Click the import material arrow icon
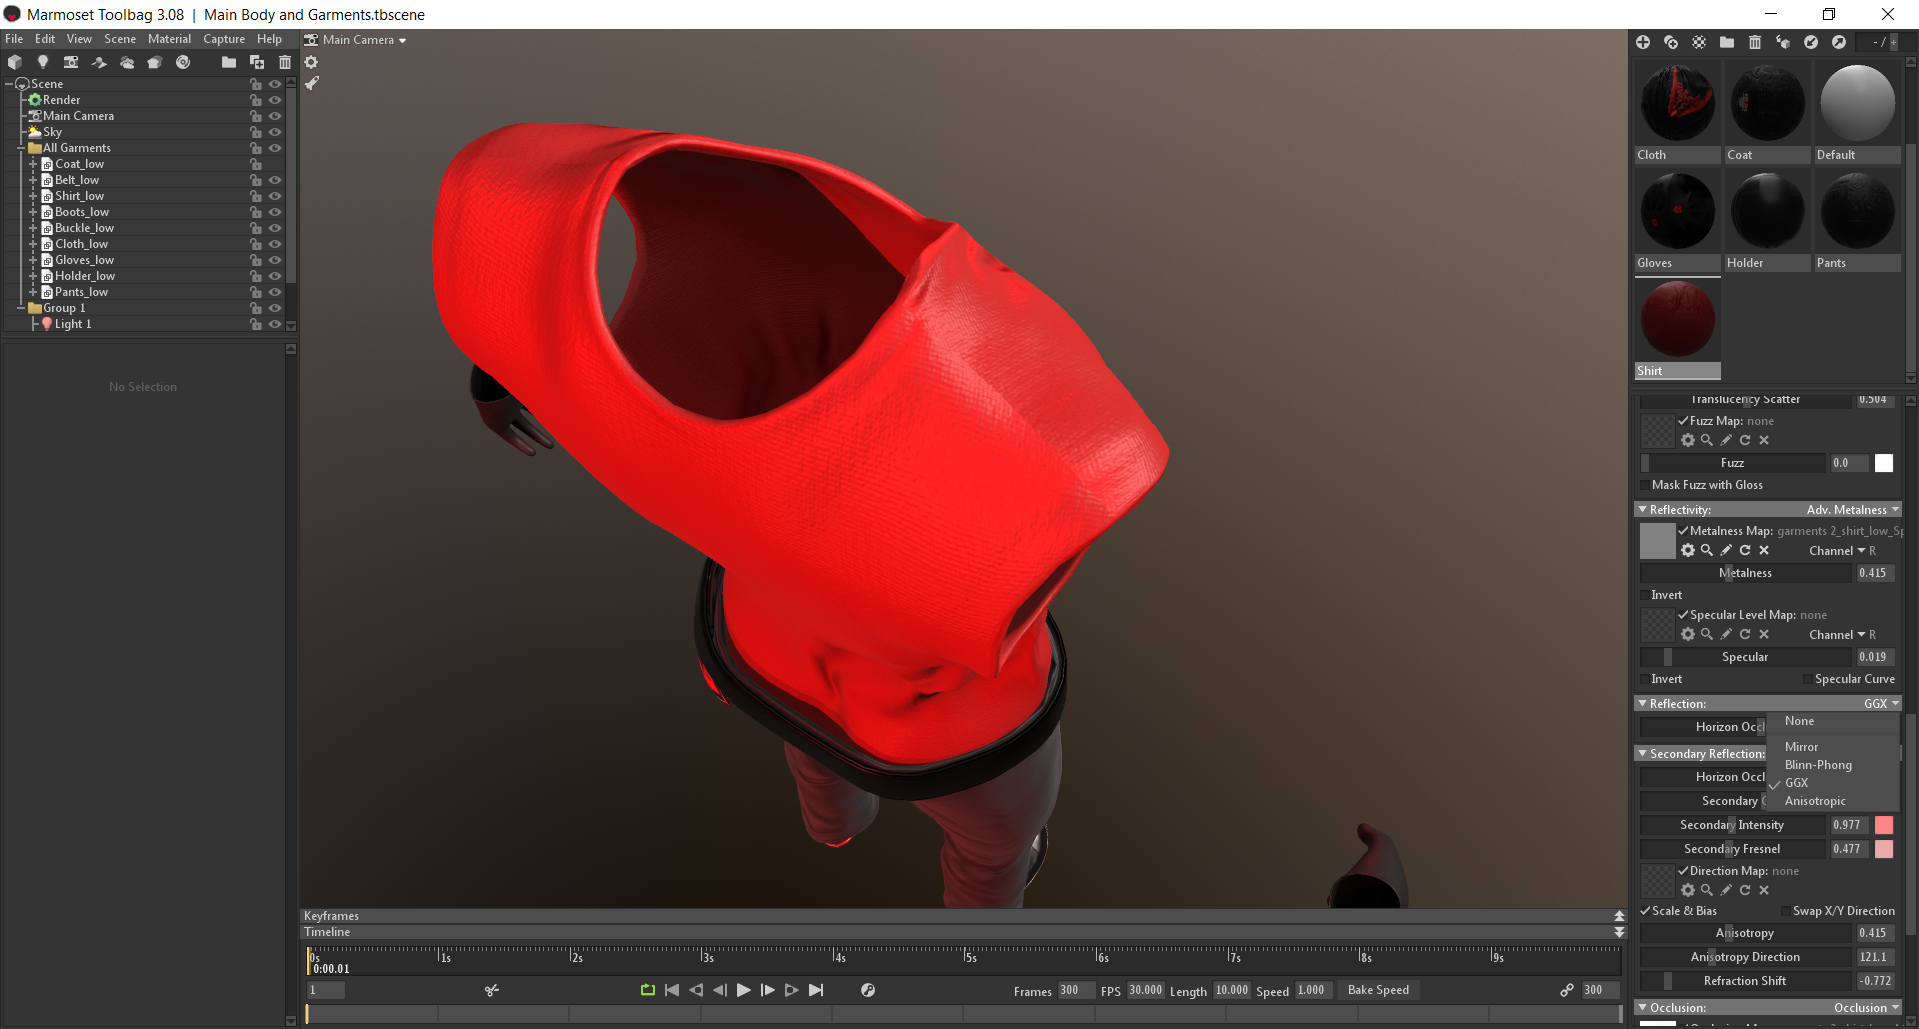Image resolution: width=1919 pixels, height=1029 pixels. [x=1811, y=42]
